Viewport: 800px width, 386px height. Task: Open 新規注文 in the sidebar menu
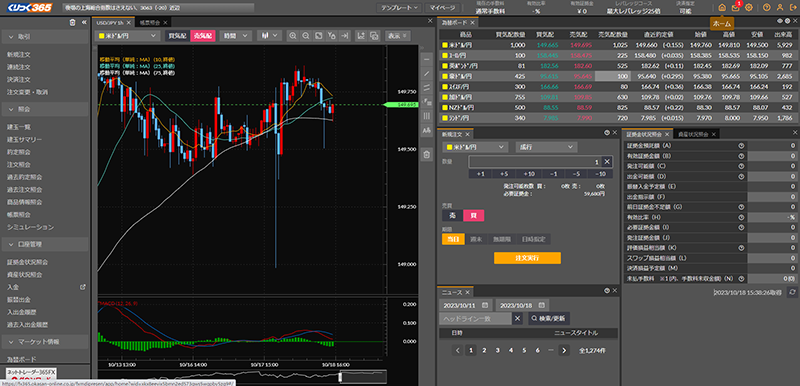pos(19,54)
